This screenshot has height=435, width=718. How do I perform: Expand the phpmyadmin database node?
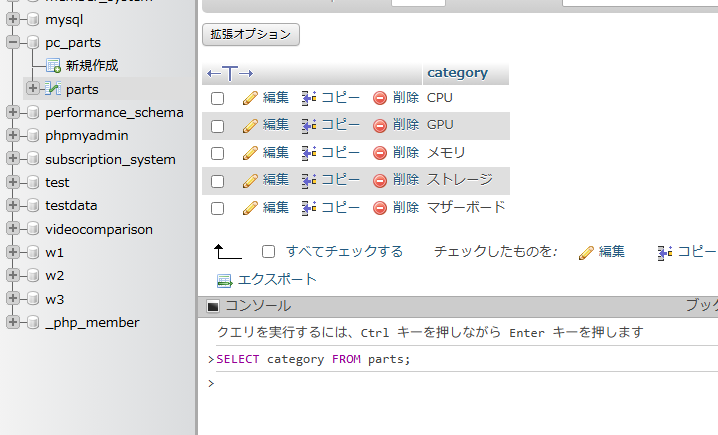[13, 136]
